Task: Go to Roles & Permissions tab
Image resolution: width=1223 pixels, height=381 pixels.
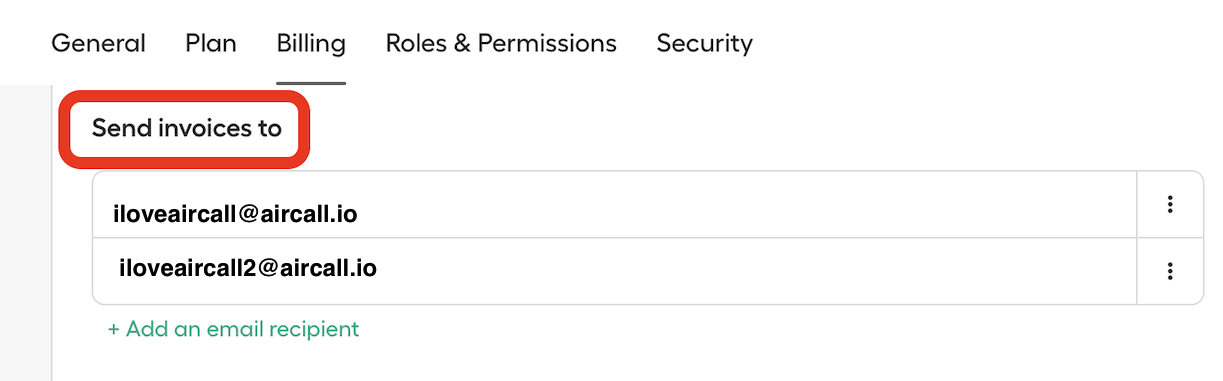Action: pos(501,44)
